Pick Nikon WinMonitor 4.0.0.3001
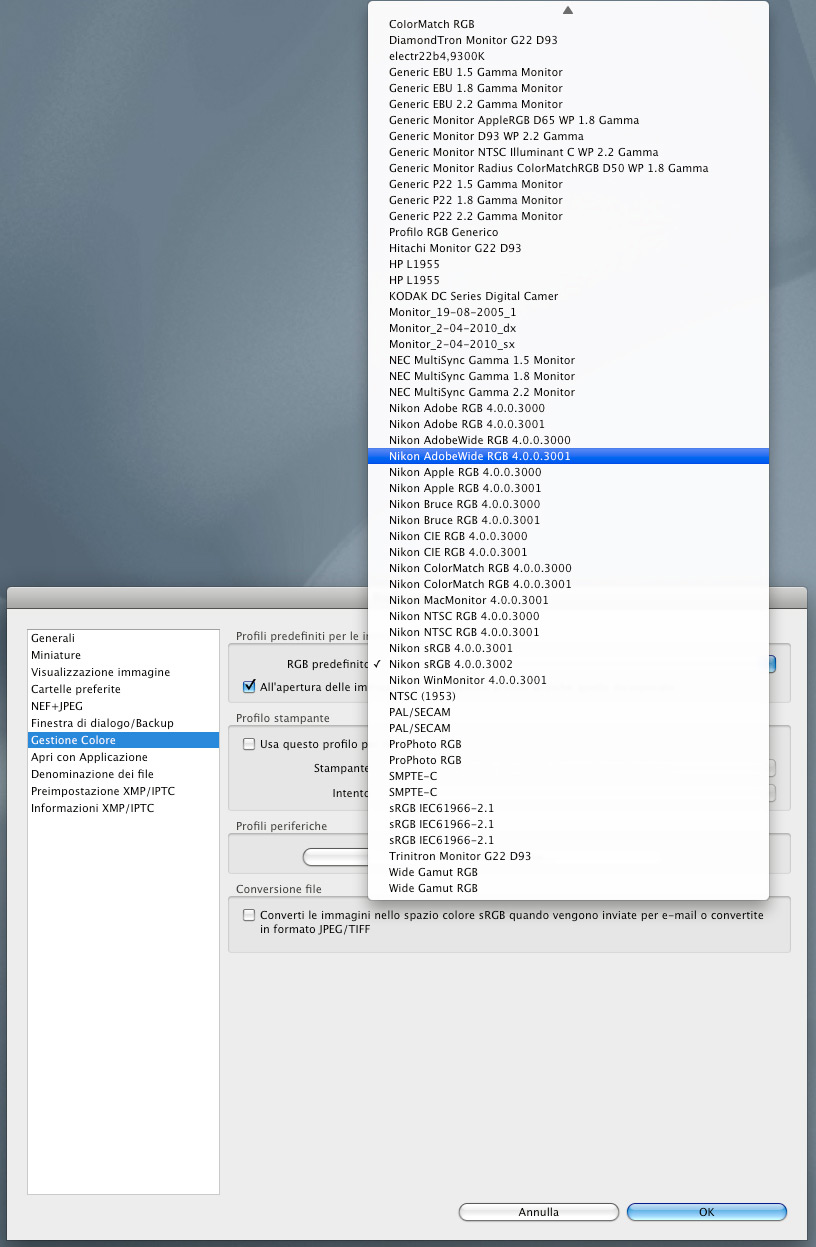Image resolution: width=816 pixels, height=1247 pixels. (x=568, y=680)
